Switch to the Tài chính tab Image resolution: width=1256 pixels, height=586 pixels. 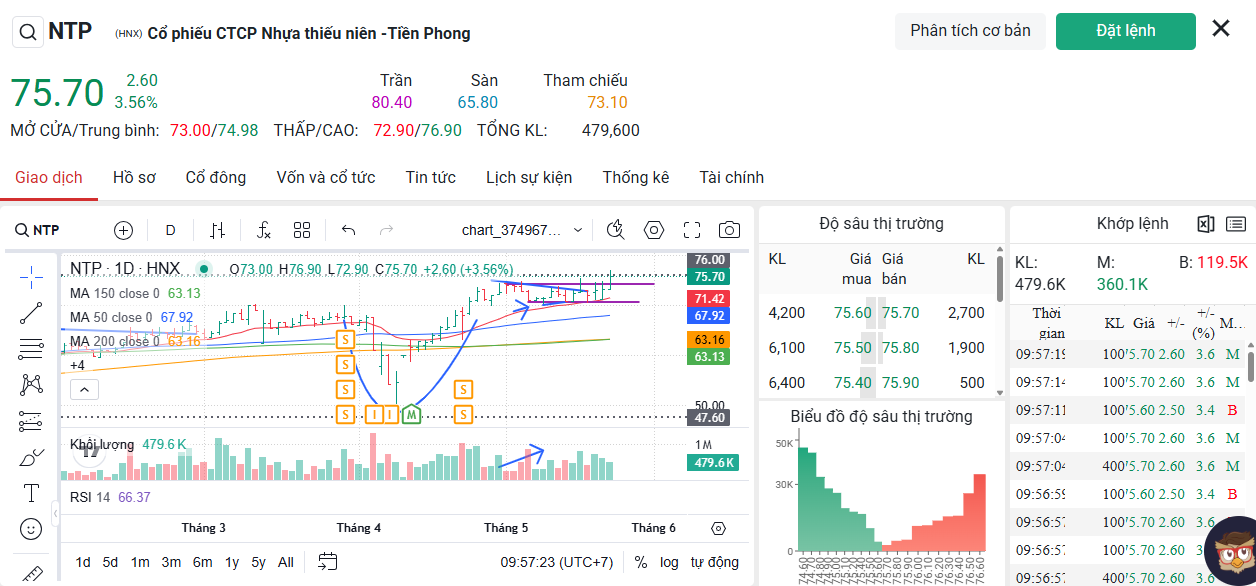click(x=731, y=177)
